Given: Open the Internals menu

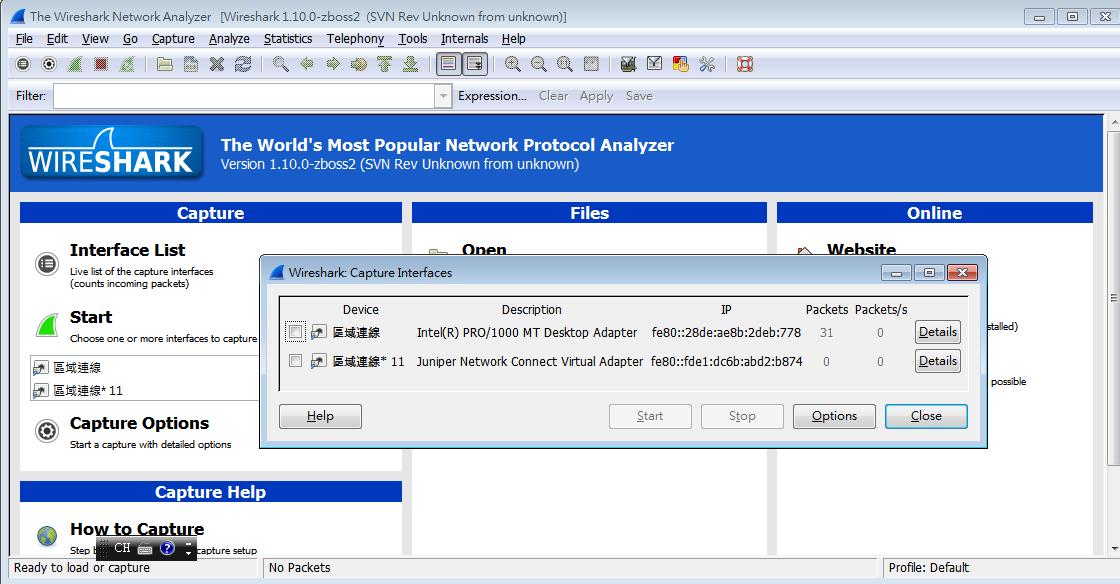Looking at the screenshot, I should pyautogui.click(x=464, y=39).
